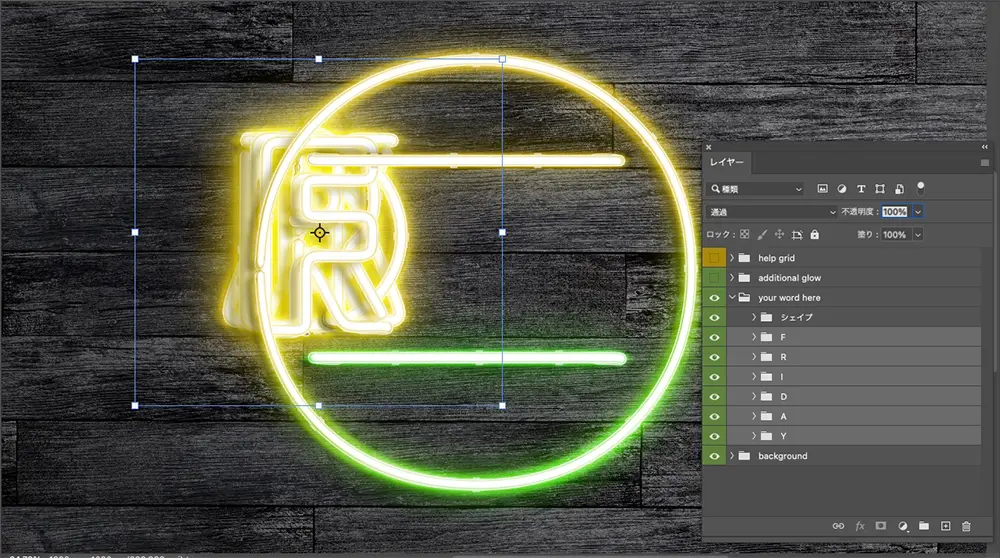1000x558 pixels.
Task: Lock all padlock icon
Action: 814,235
